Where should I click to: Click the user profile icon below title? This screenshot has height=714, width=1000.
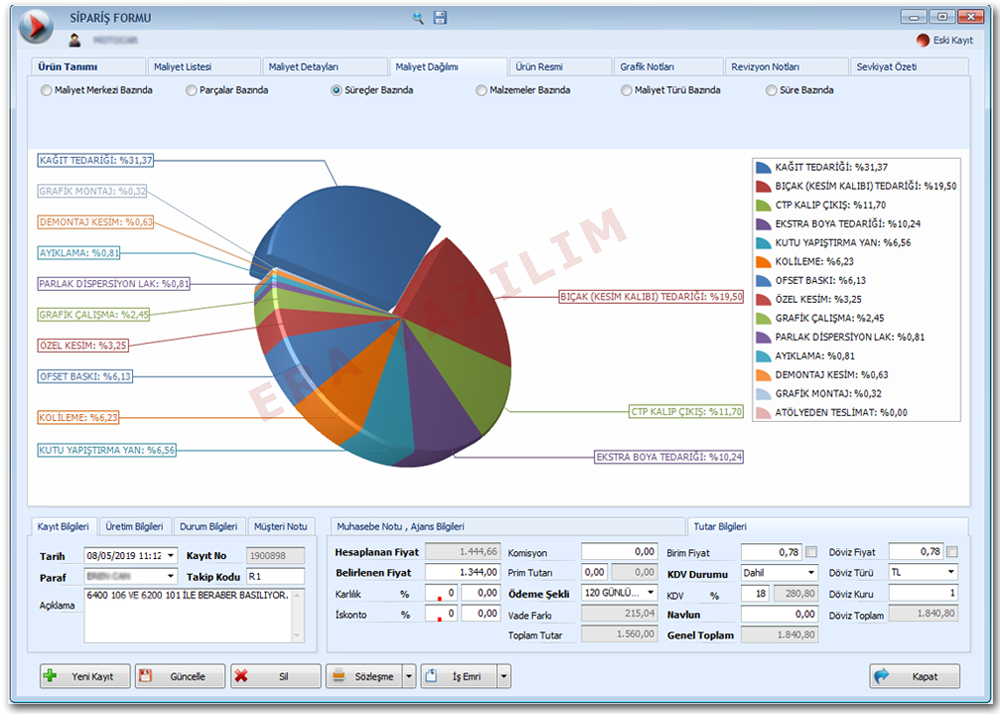click(x=74, y=40)
